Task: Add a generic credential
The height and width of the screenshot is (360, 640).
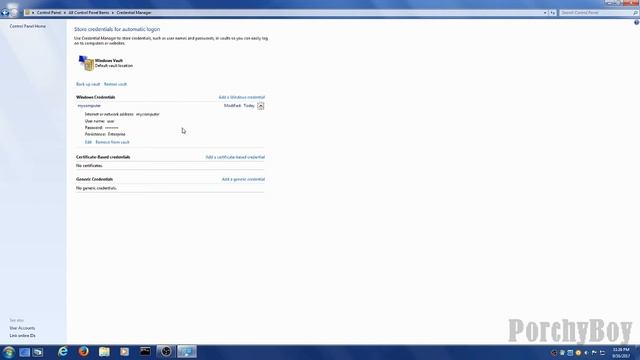Action: click(x=243, y=179)
